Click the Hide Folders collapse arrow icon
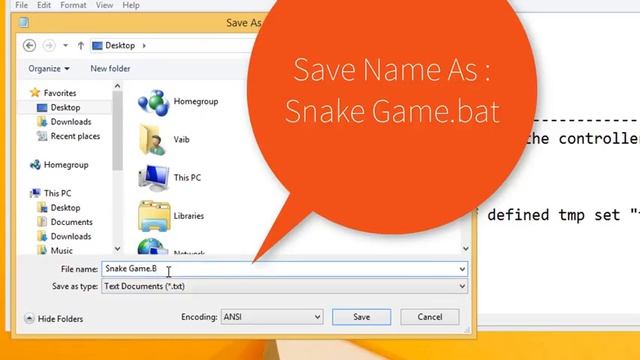 [x=29, y=318]
